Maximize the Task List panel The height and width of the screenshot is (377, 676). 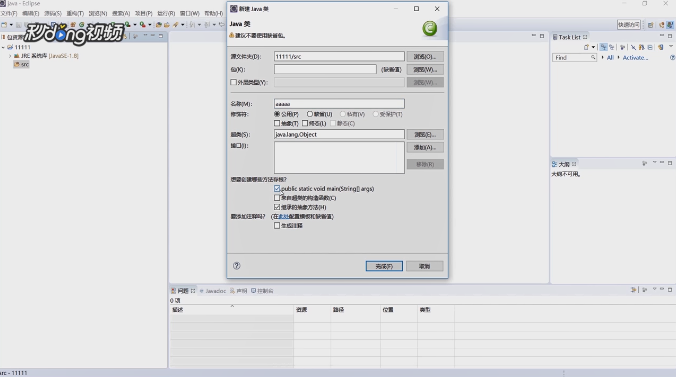click(x=670, y=36)
